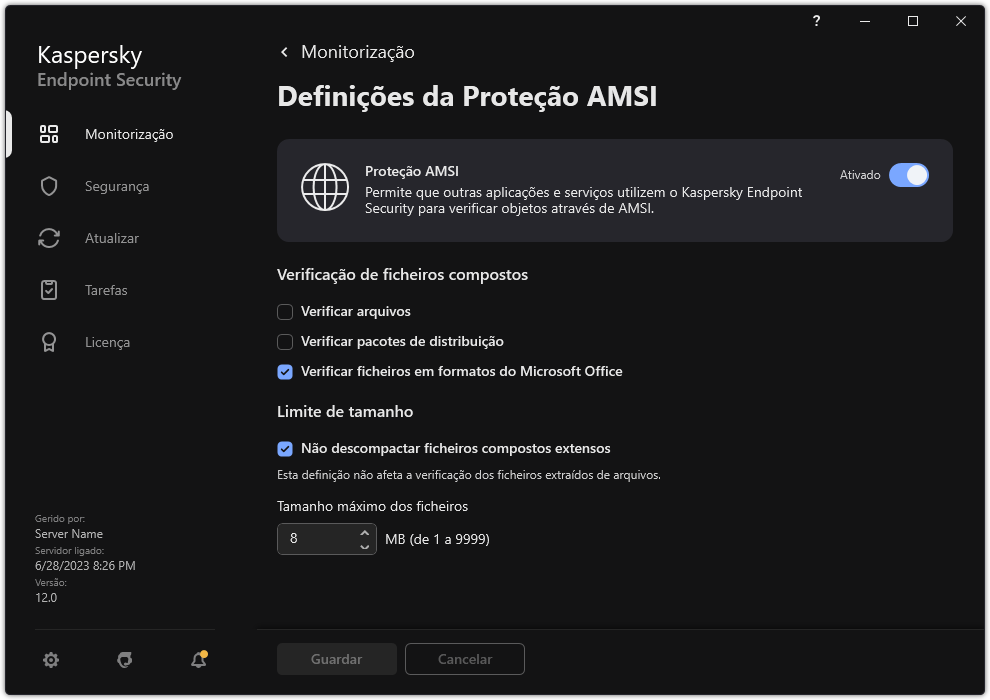Click the support icon at the bottom
This screenshot has width=990, height=700.
pyautogui.click(x=124, y=661)
